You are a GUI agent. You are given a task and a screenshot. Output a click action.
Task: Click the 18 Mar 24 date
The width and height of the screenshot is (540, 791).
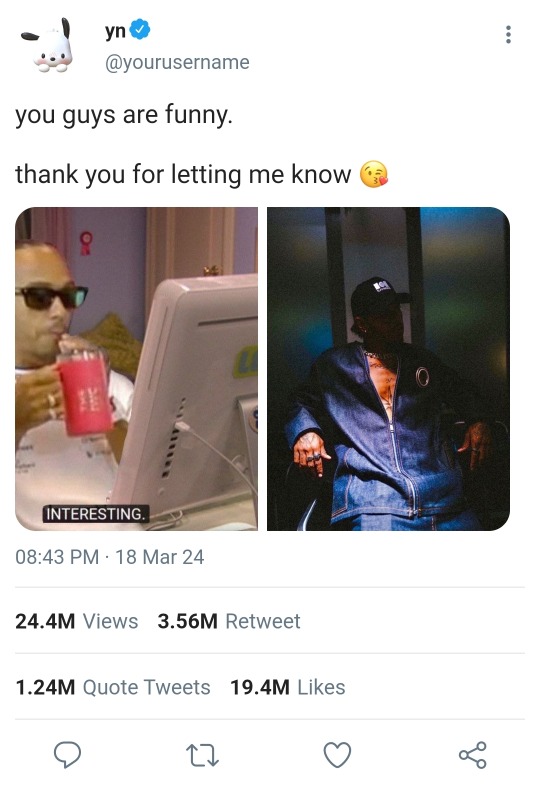[x=160, y=557]
